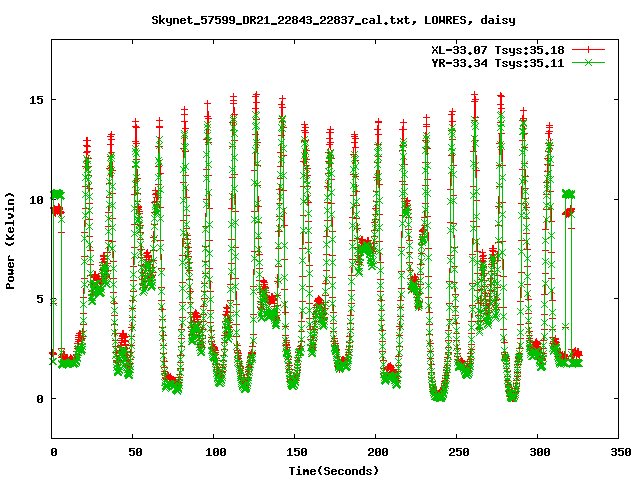Click the plot title 'Skynet_57599_DR21_22843_22837_cal.txt, LOWRES, daisy'
The width and height of the screenshot is (640, 480).
pyautogui.click(x=333, y=20)
